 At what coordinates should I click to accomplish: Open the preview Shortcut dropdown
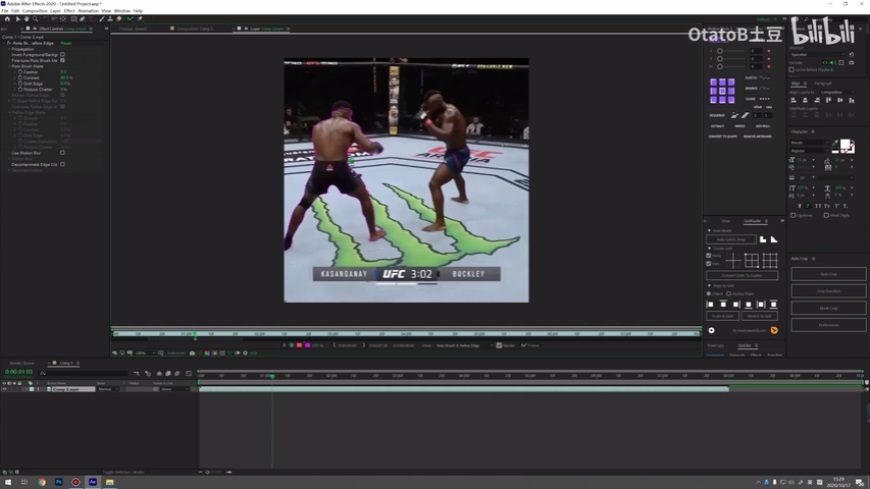(817, 54)
